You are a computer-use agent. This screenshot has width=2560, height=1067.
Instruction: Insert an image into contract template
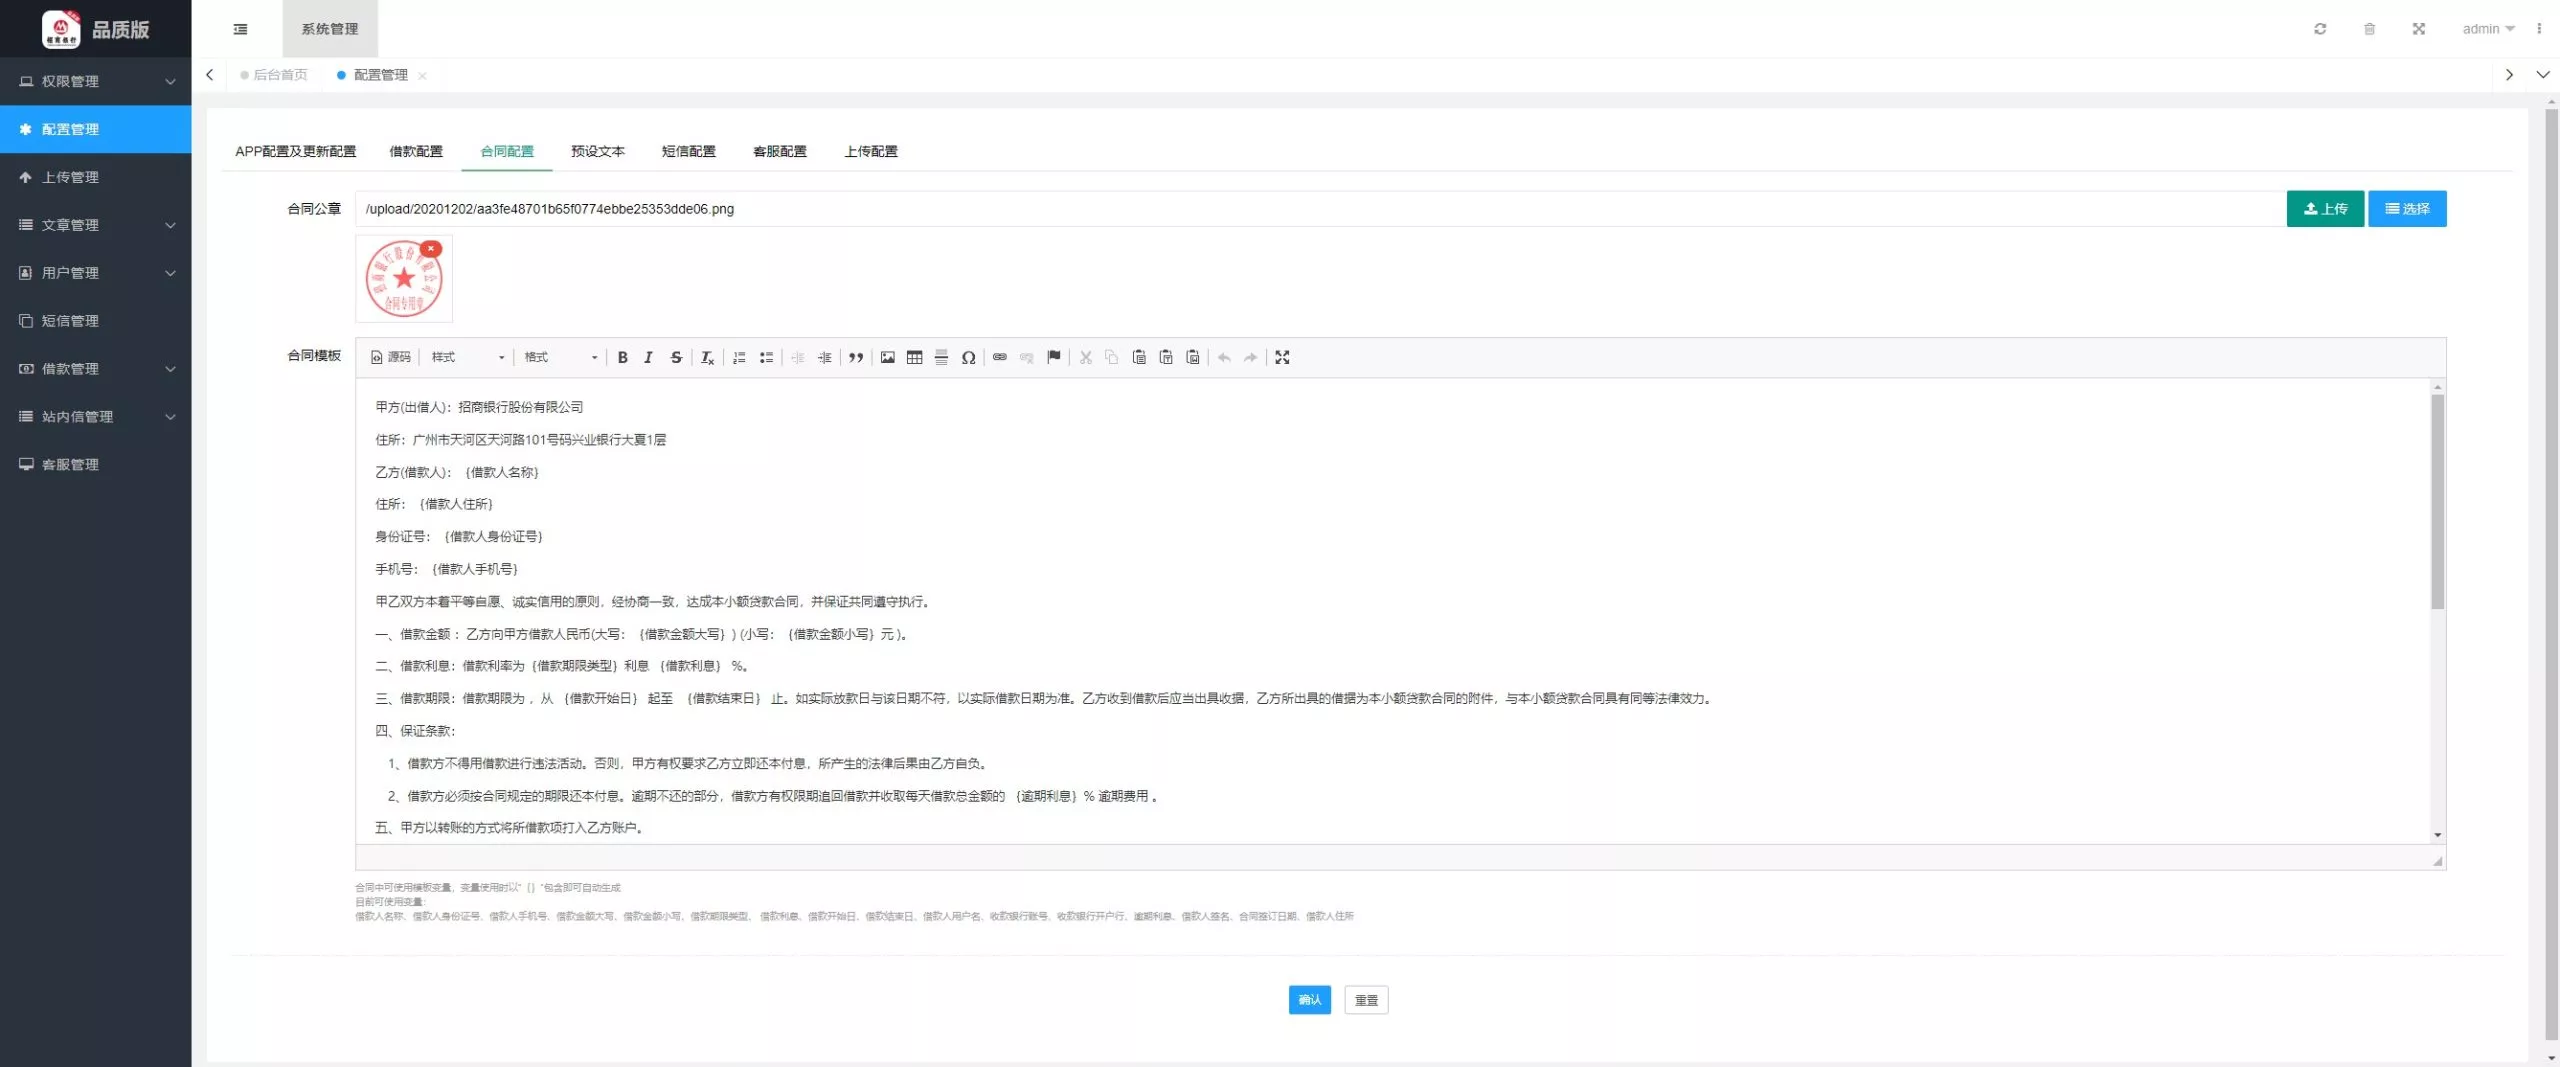887,357
